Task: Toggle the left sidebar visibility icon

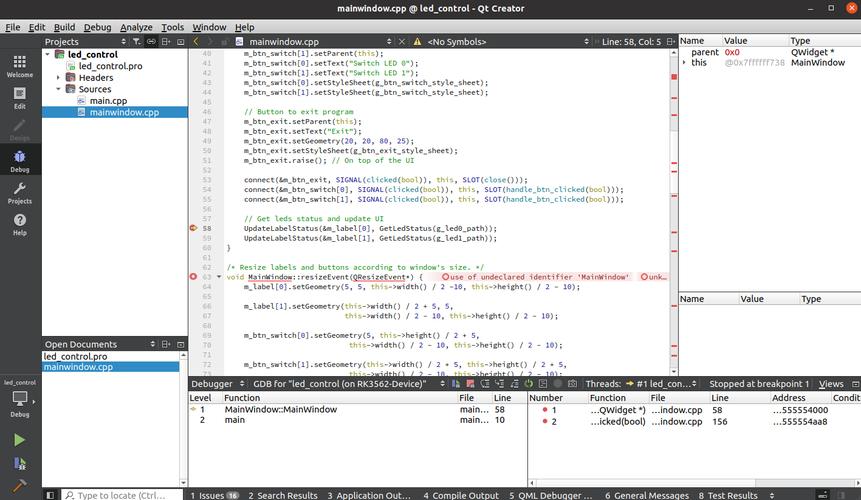Action: coord(49,495)
